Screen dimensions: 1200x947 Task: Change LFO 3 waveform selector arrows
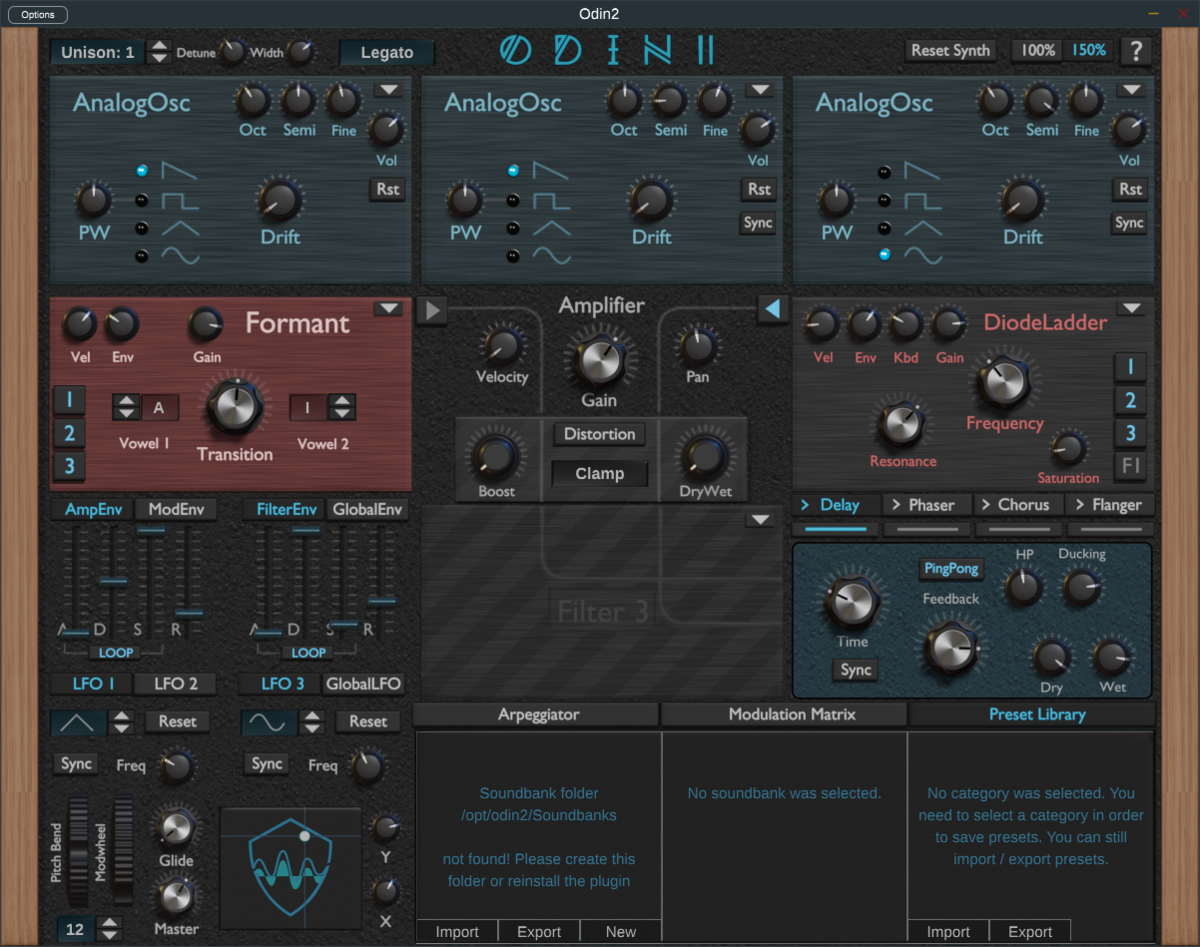[x=312, y=722]
